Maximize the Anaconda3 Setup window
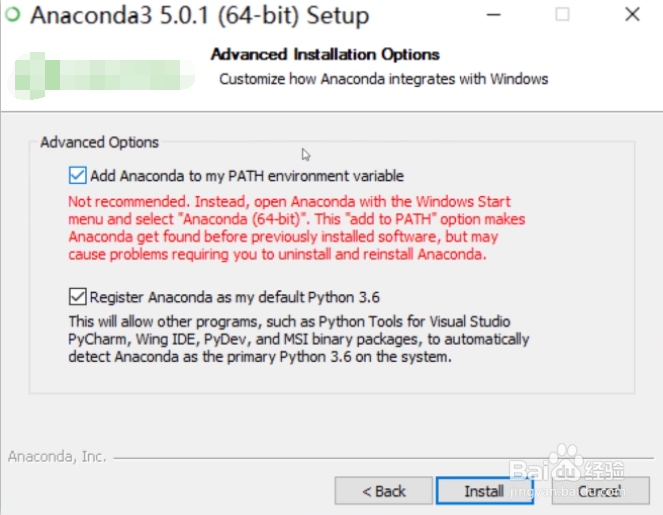The image size is (663, 515). point(562,15)
